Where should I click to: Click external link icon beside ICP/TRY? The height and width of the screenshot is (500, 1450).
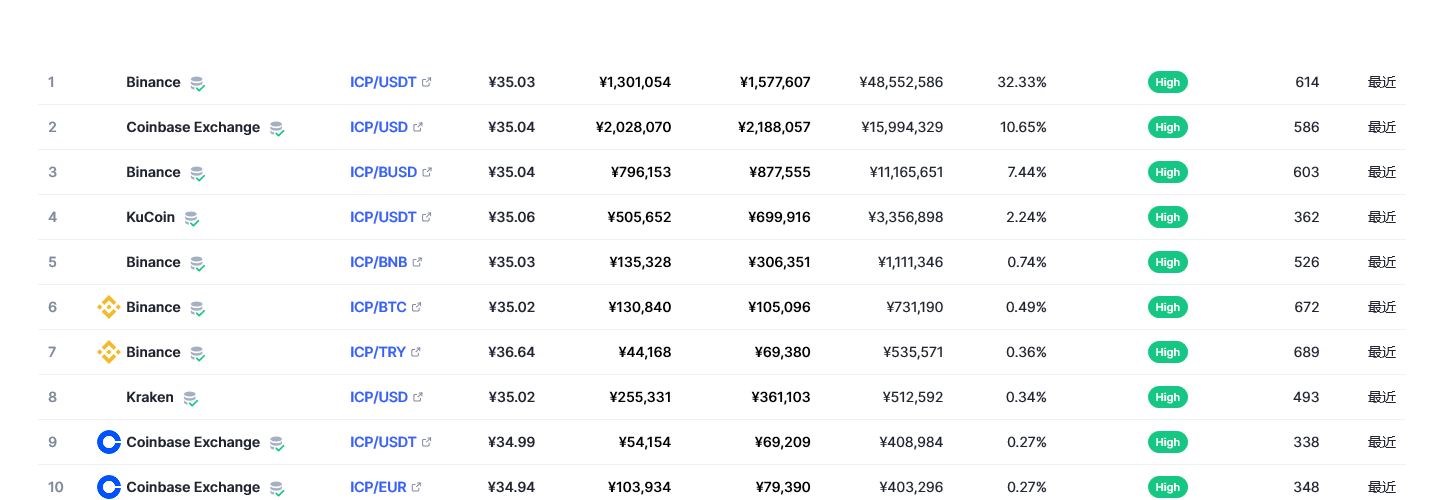point(416,352)
